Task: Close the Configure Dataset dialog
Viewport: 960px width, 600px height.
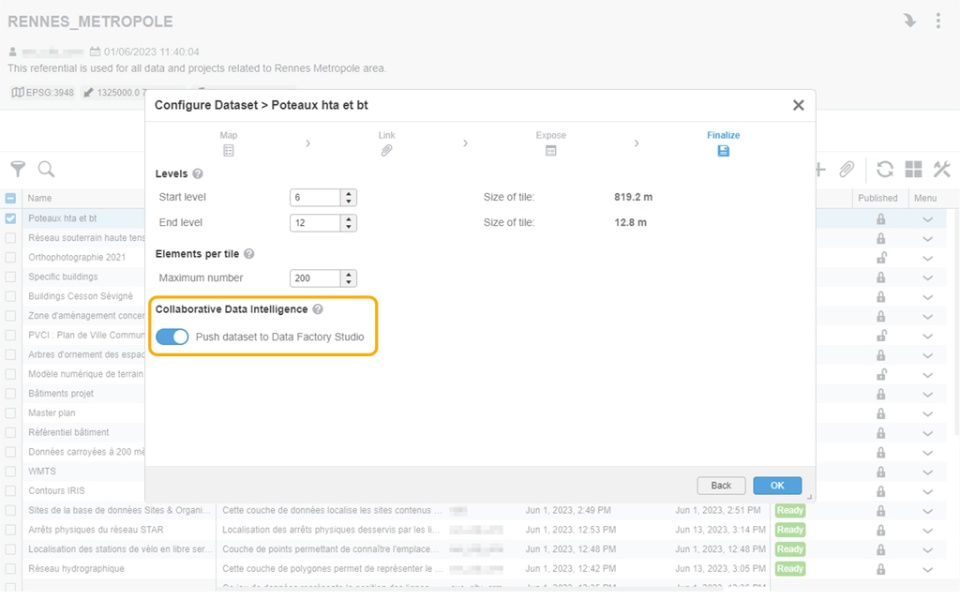Action: 798,105
